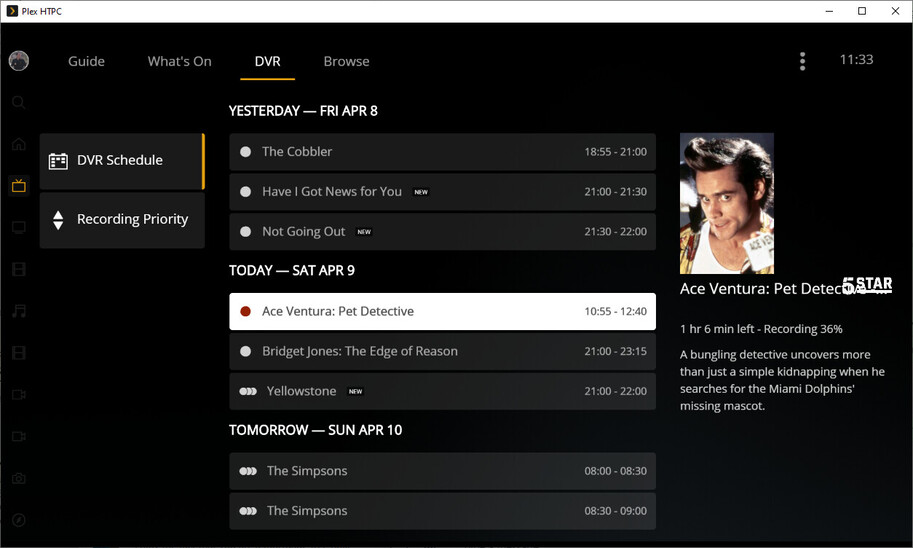The height and width of the screenshot is (548, 913).
Task: Select the highlighted Live TV sidebar icon
Action: click(x=19, y=186)
